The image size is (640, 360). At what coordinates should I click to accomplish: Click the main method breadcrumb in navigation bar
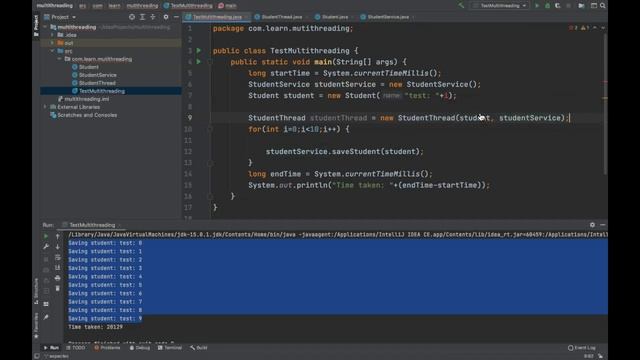(227, 6)
